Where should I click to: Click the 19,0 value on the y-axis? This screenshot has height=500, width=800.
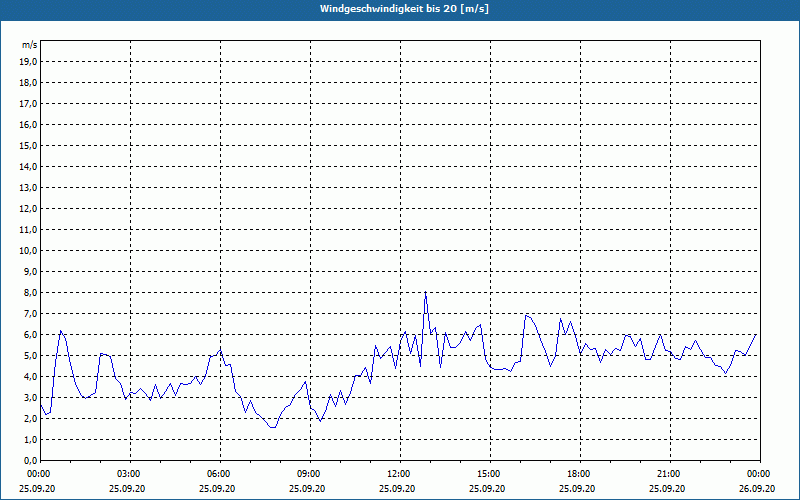click(28, 61)
